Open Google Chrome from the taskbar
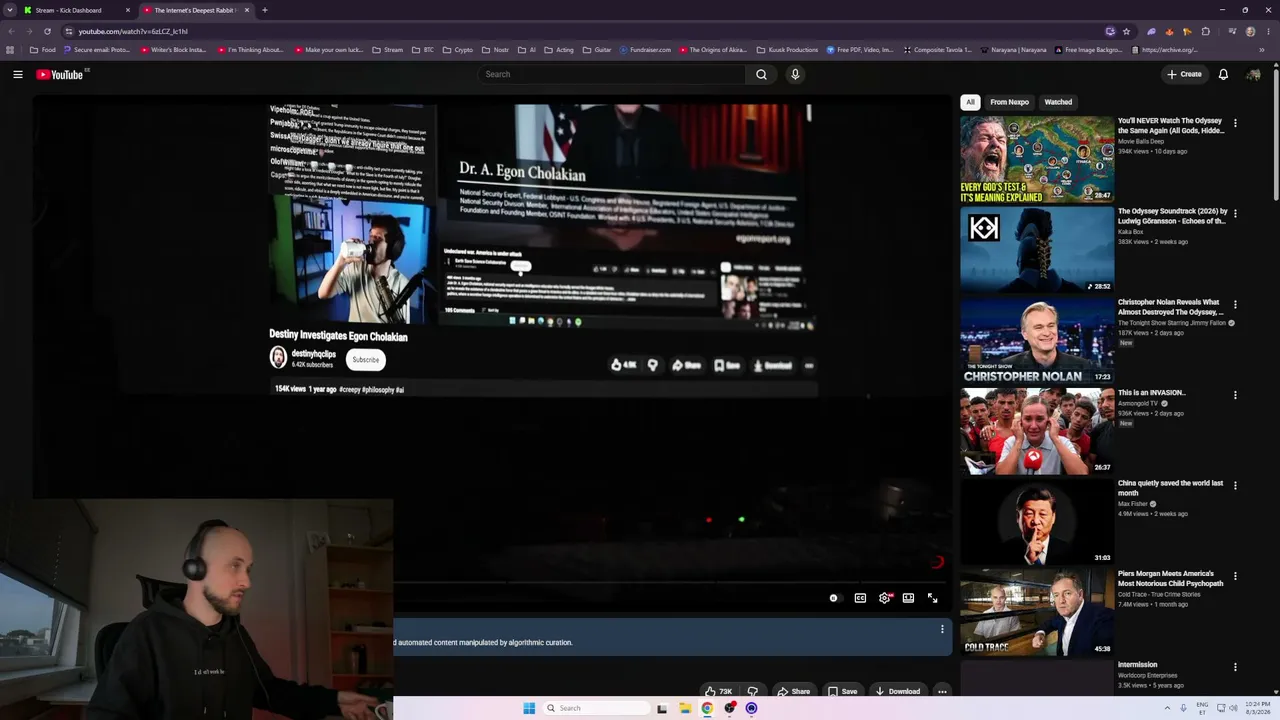The image size is (1280, 720). point(707,708)
